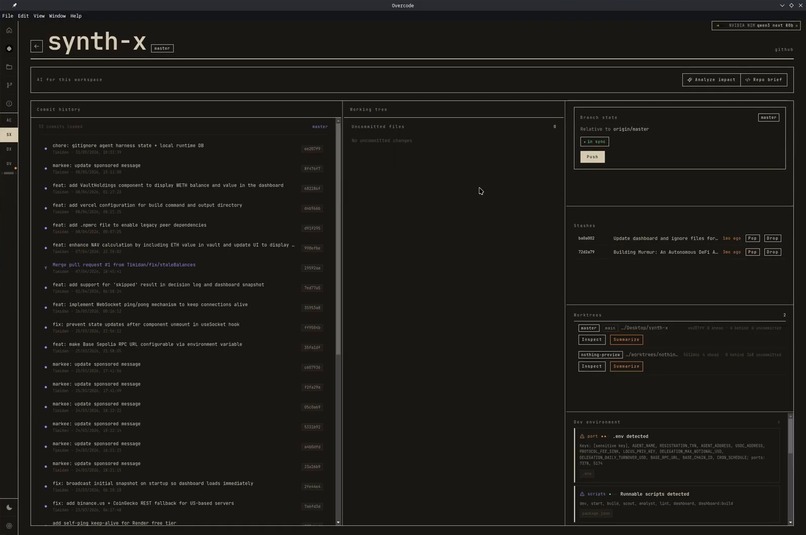Click the info circle icon in the sidebar
806x535 pixels.
(x=9, y=104)
